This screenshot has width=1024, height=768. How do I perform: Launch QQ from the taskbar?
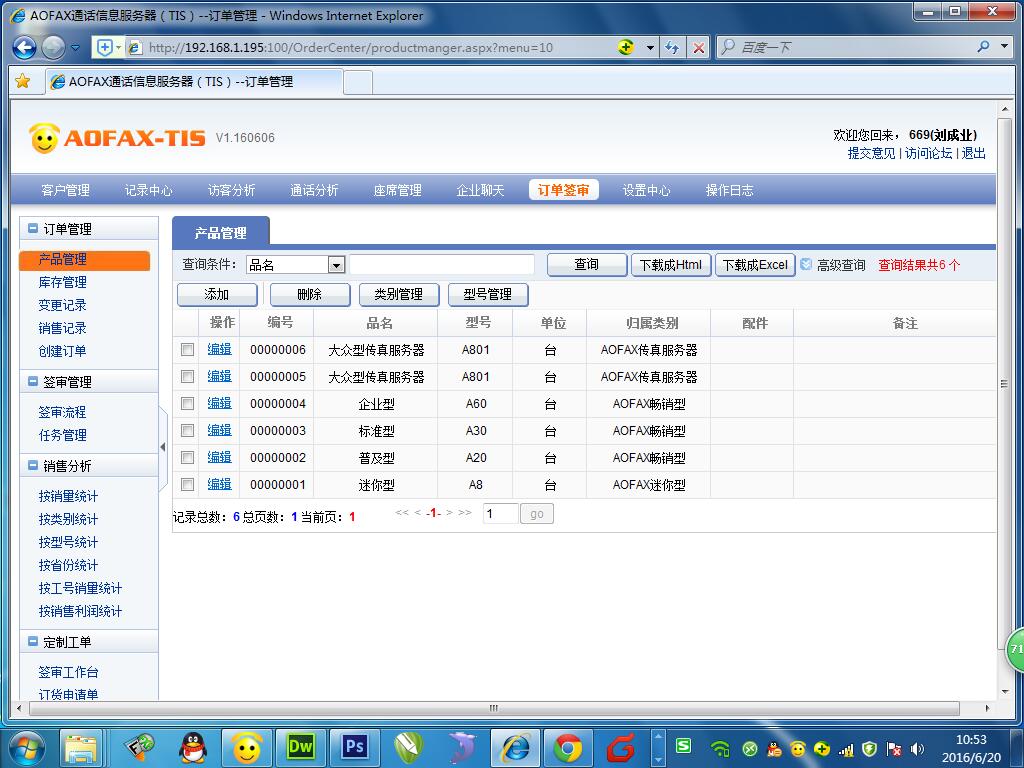coord(191,747)
